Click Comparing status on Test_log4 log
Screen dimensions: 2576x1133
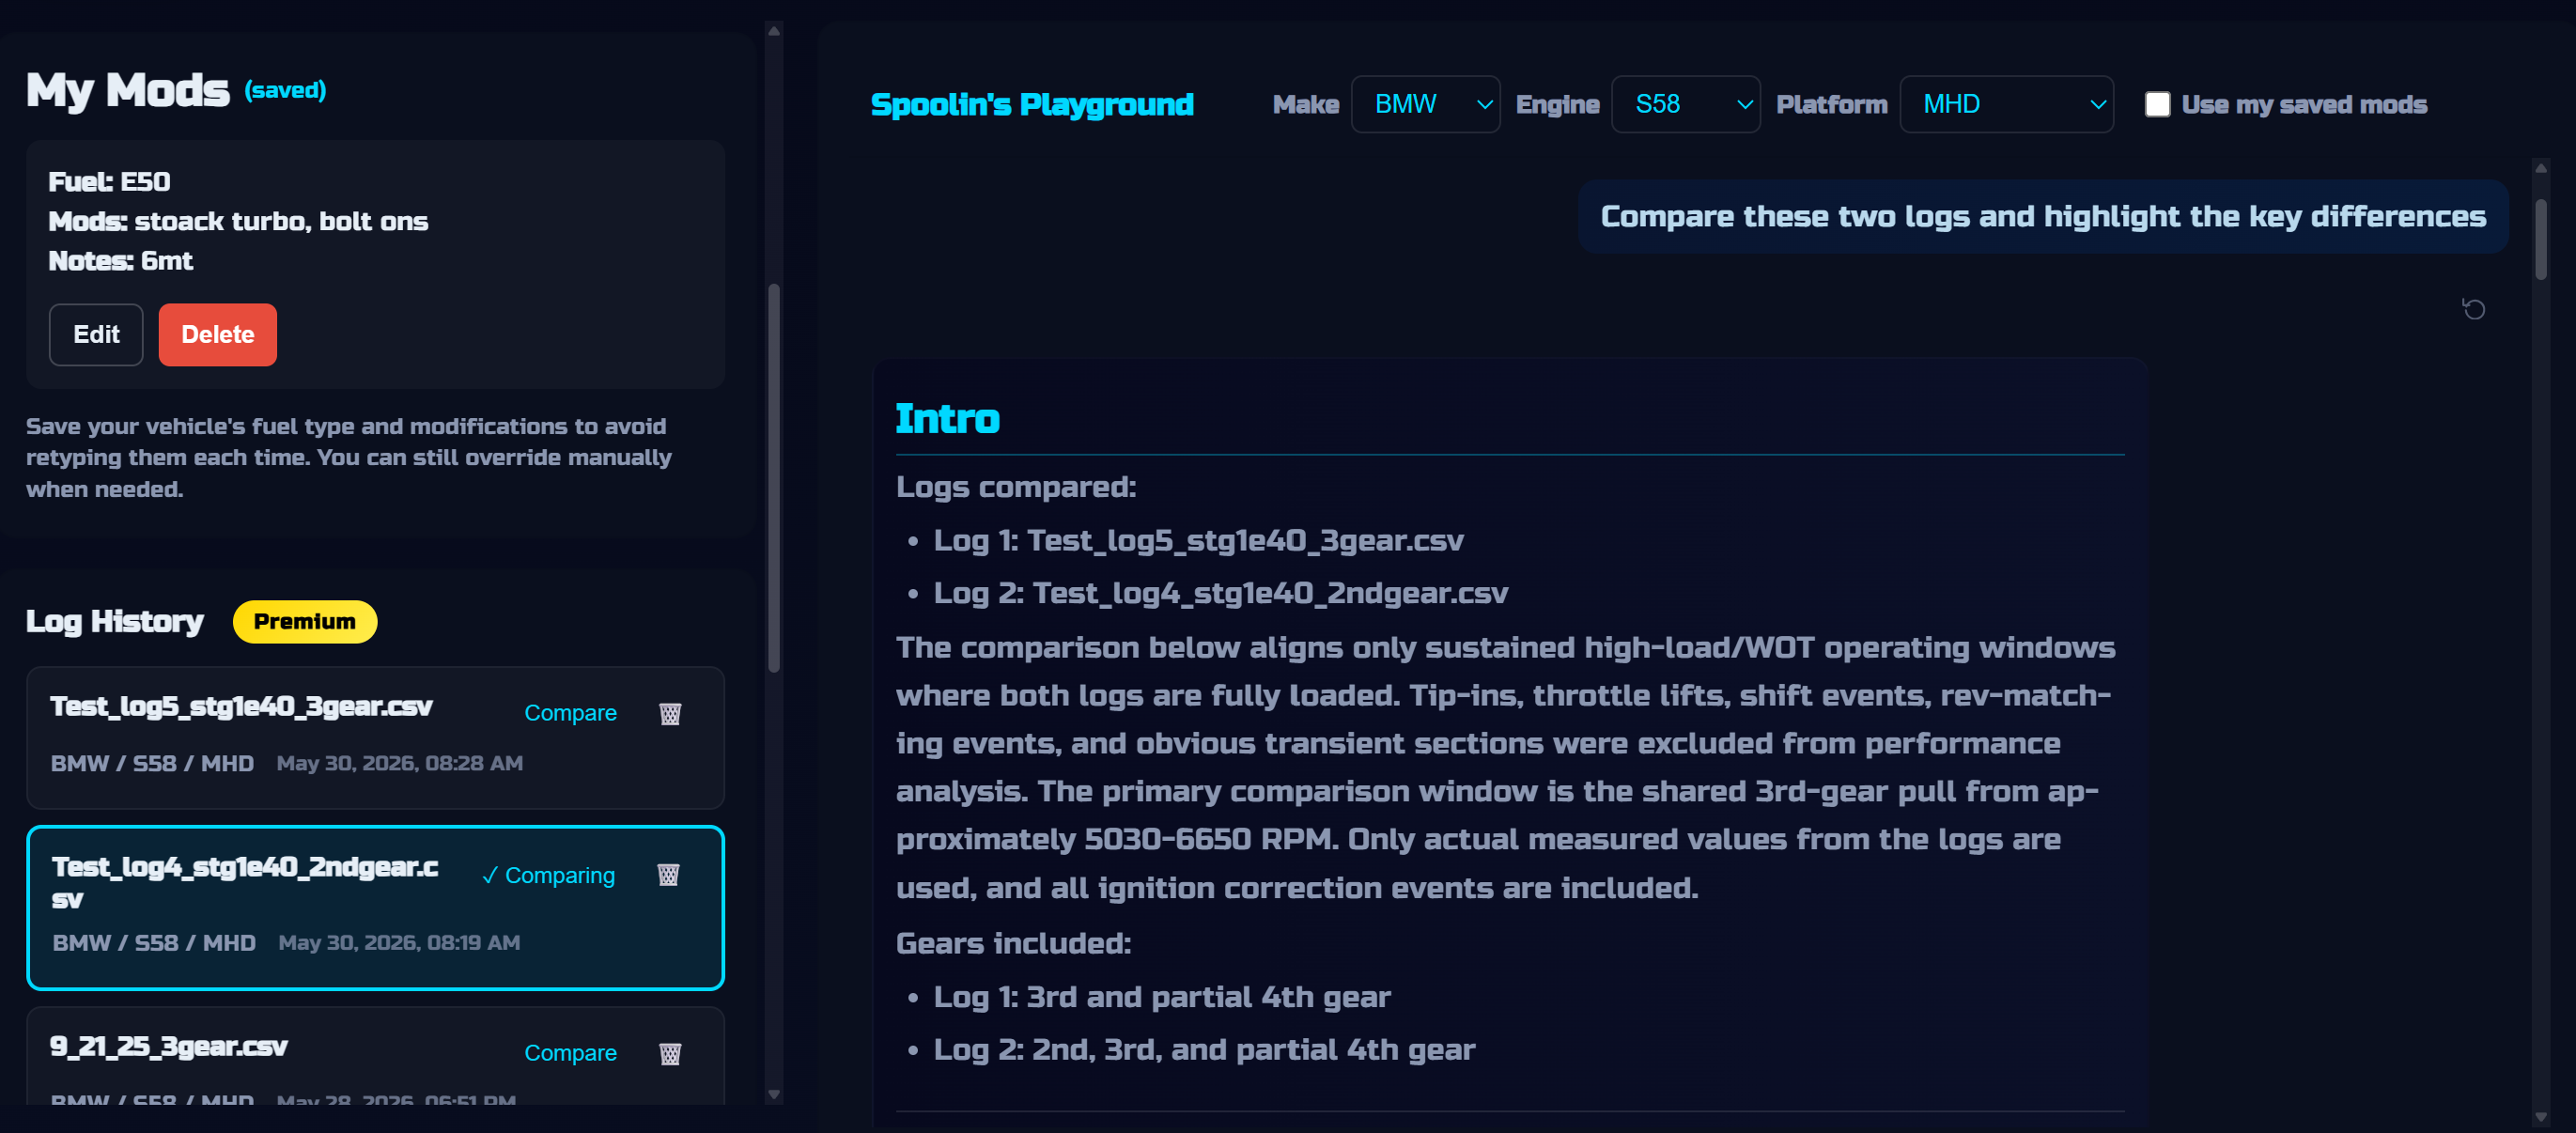coord(548,875)
